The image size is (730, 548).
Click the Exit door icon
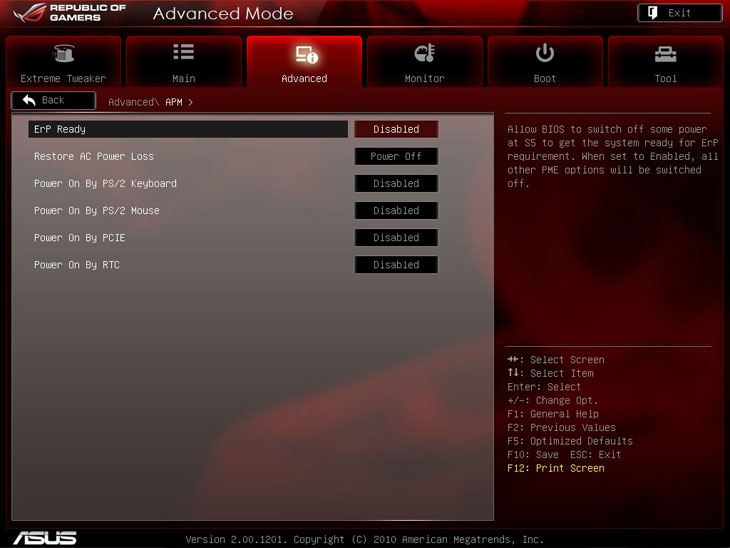(651, 13)
